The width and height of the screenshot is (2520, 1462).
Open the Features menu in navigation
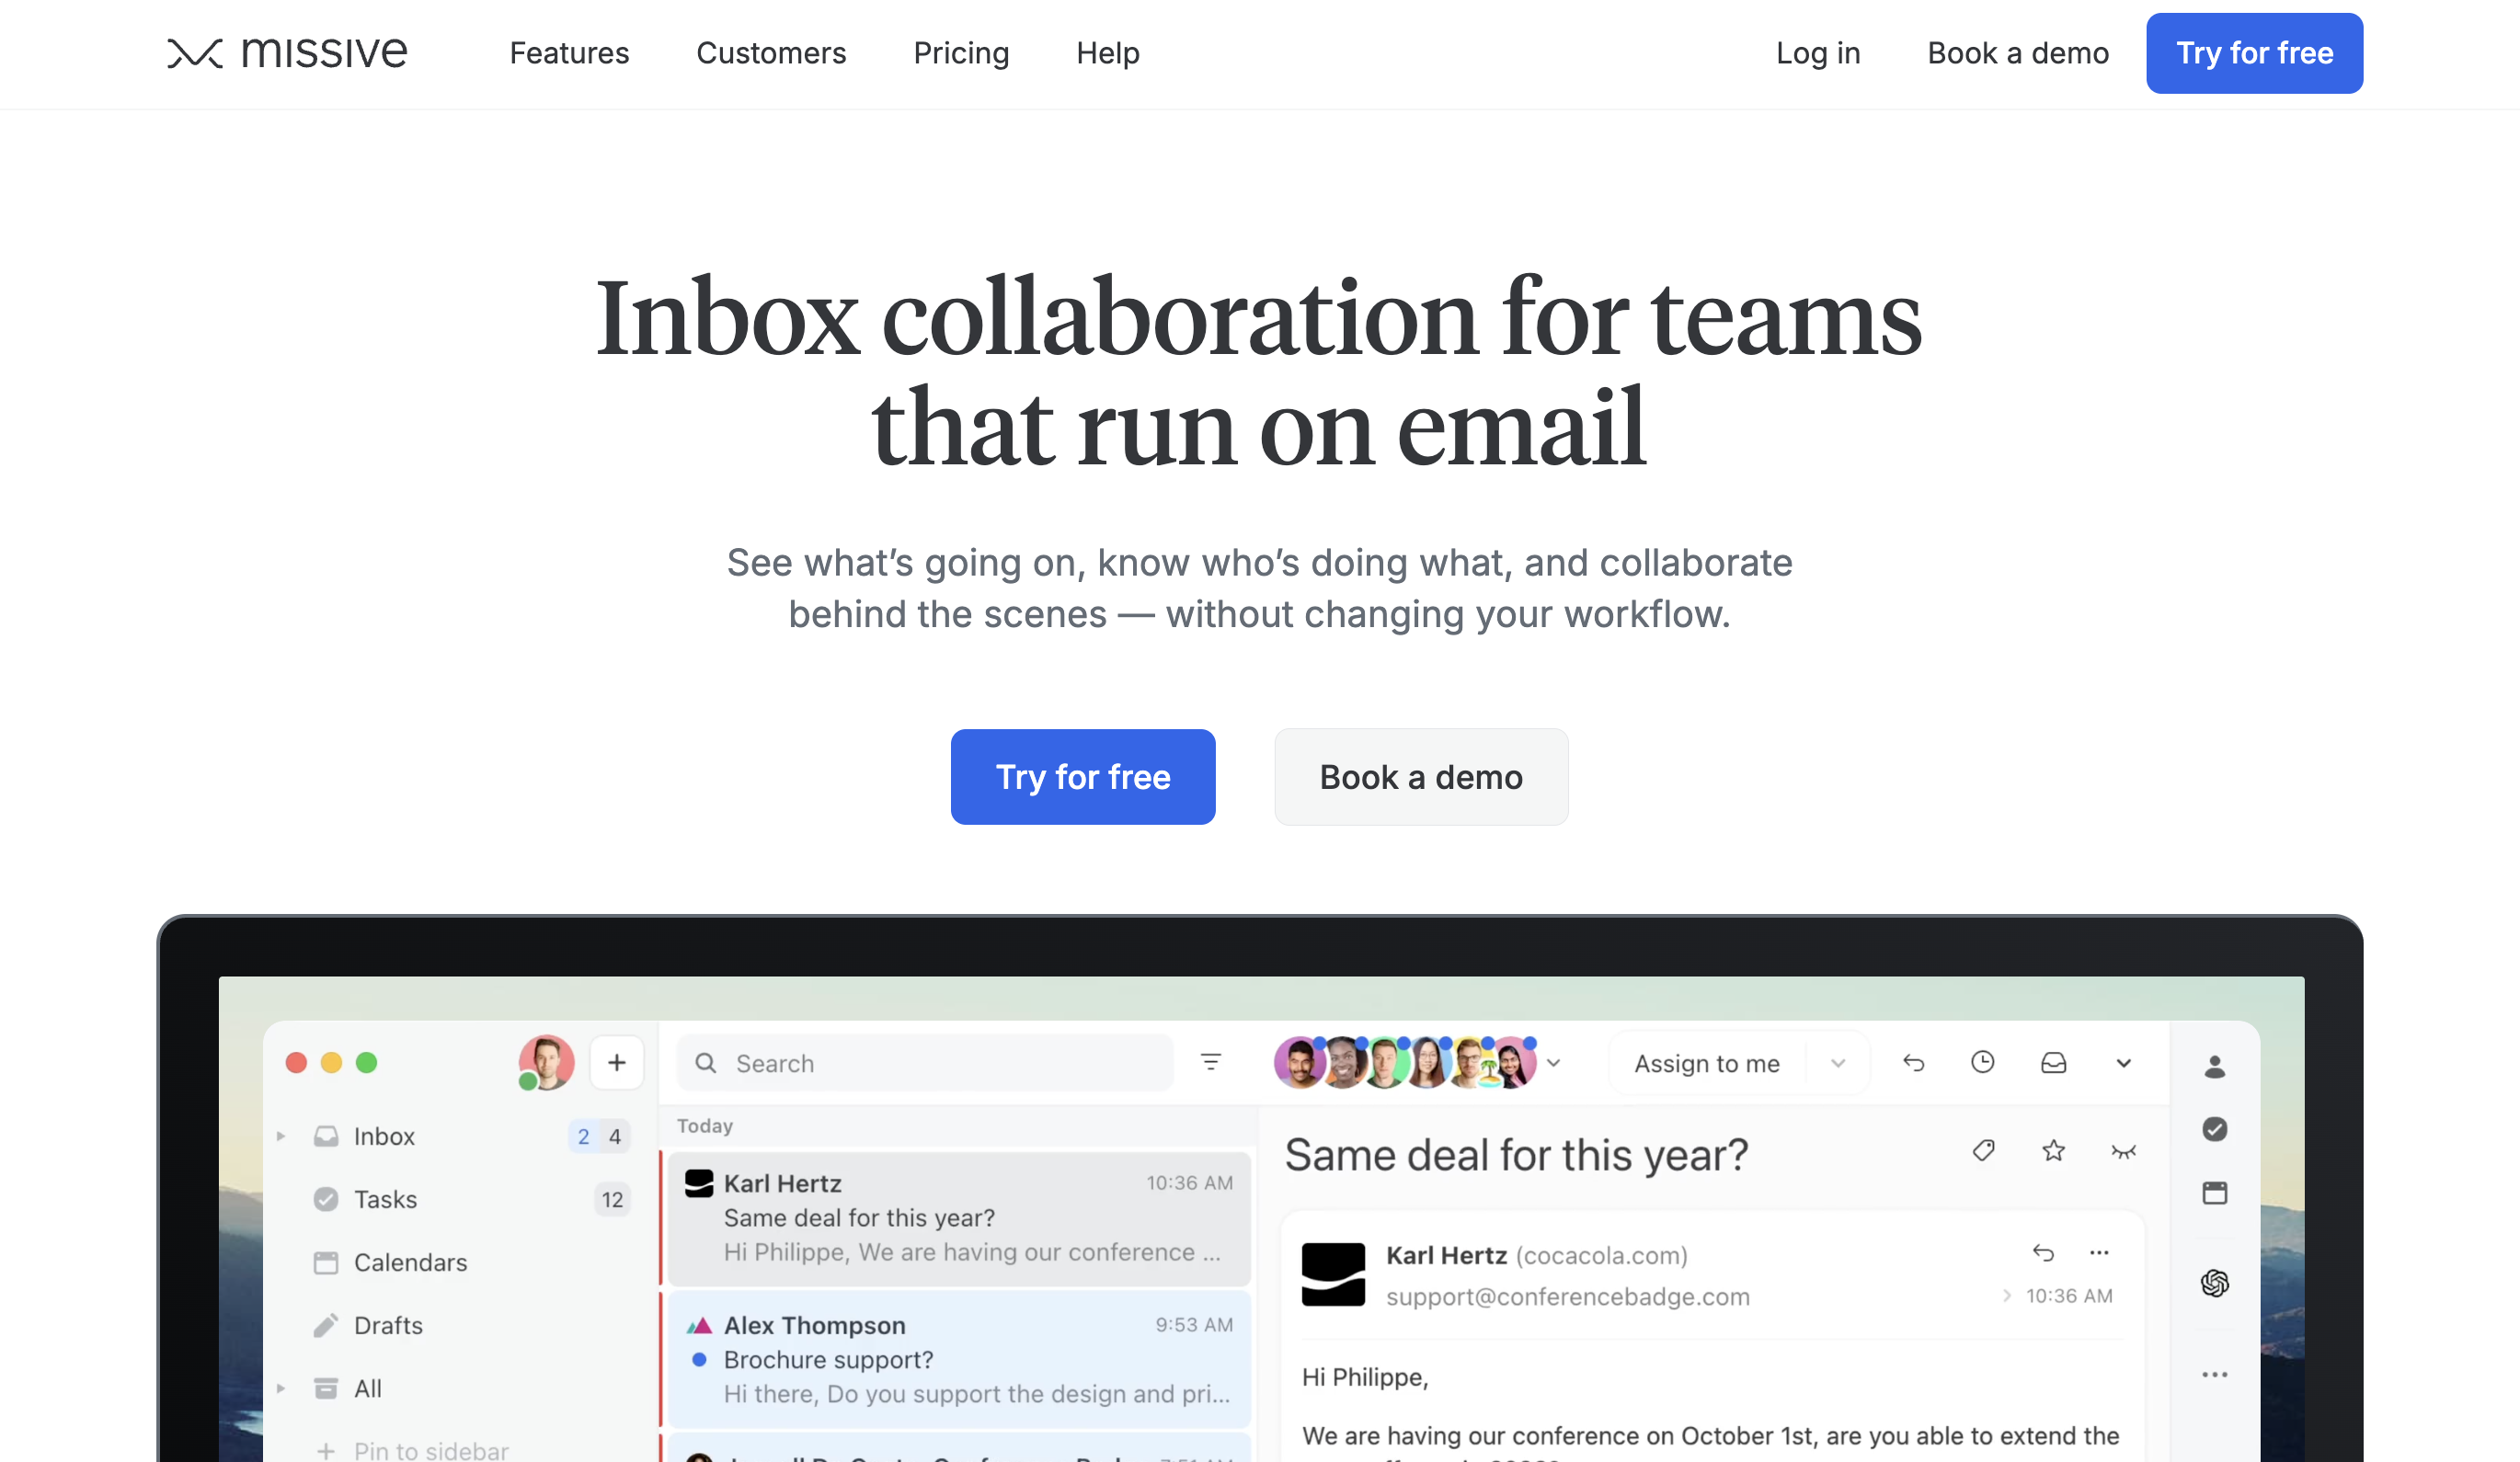point(569,53)
